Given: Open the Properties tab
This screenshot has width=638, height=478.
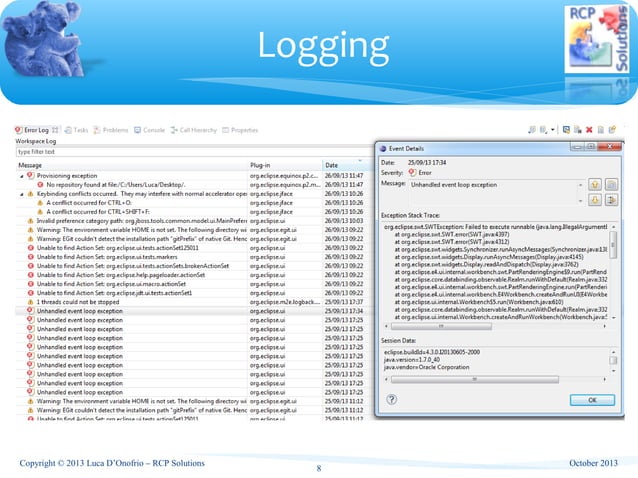Looking at the screenshot, I should [x=240, y=130].
